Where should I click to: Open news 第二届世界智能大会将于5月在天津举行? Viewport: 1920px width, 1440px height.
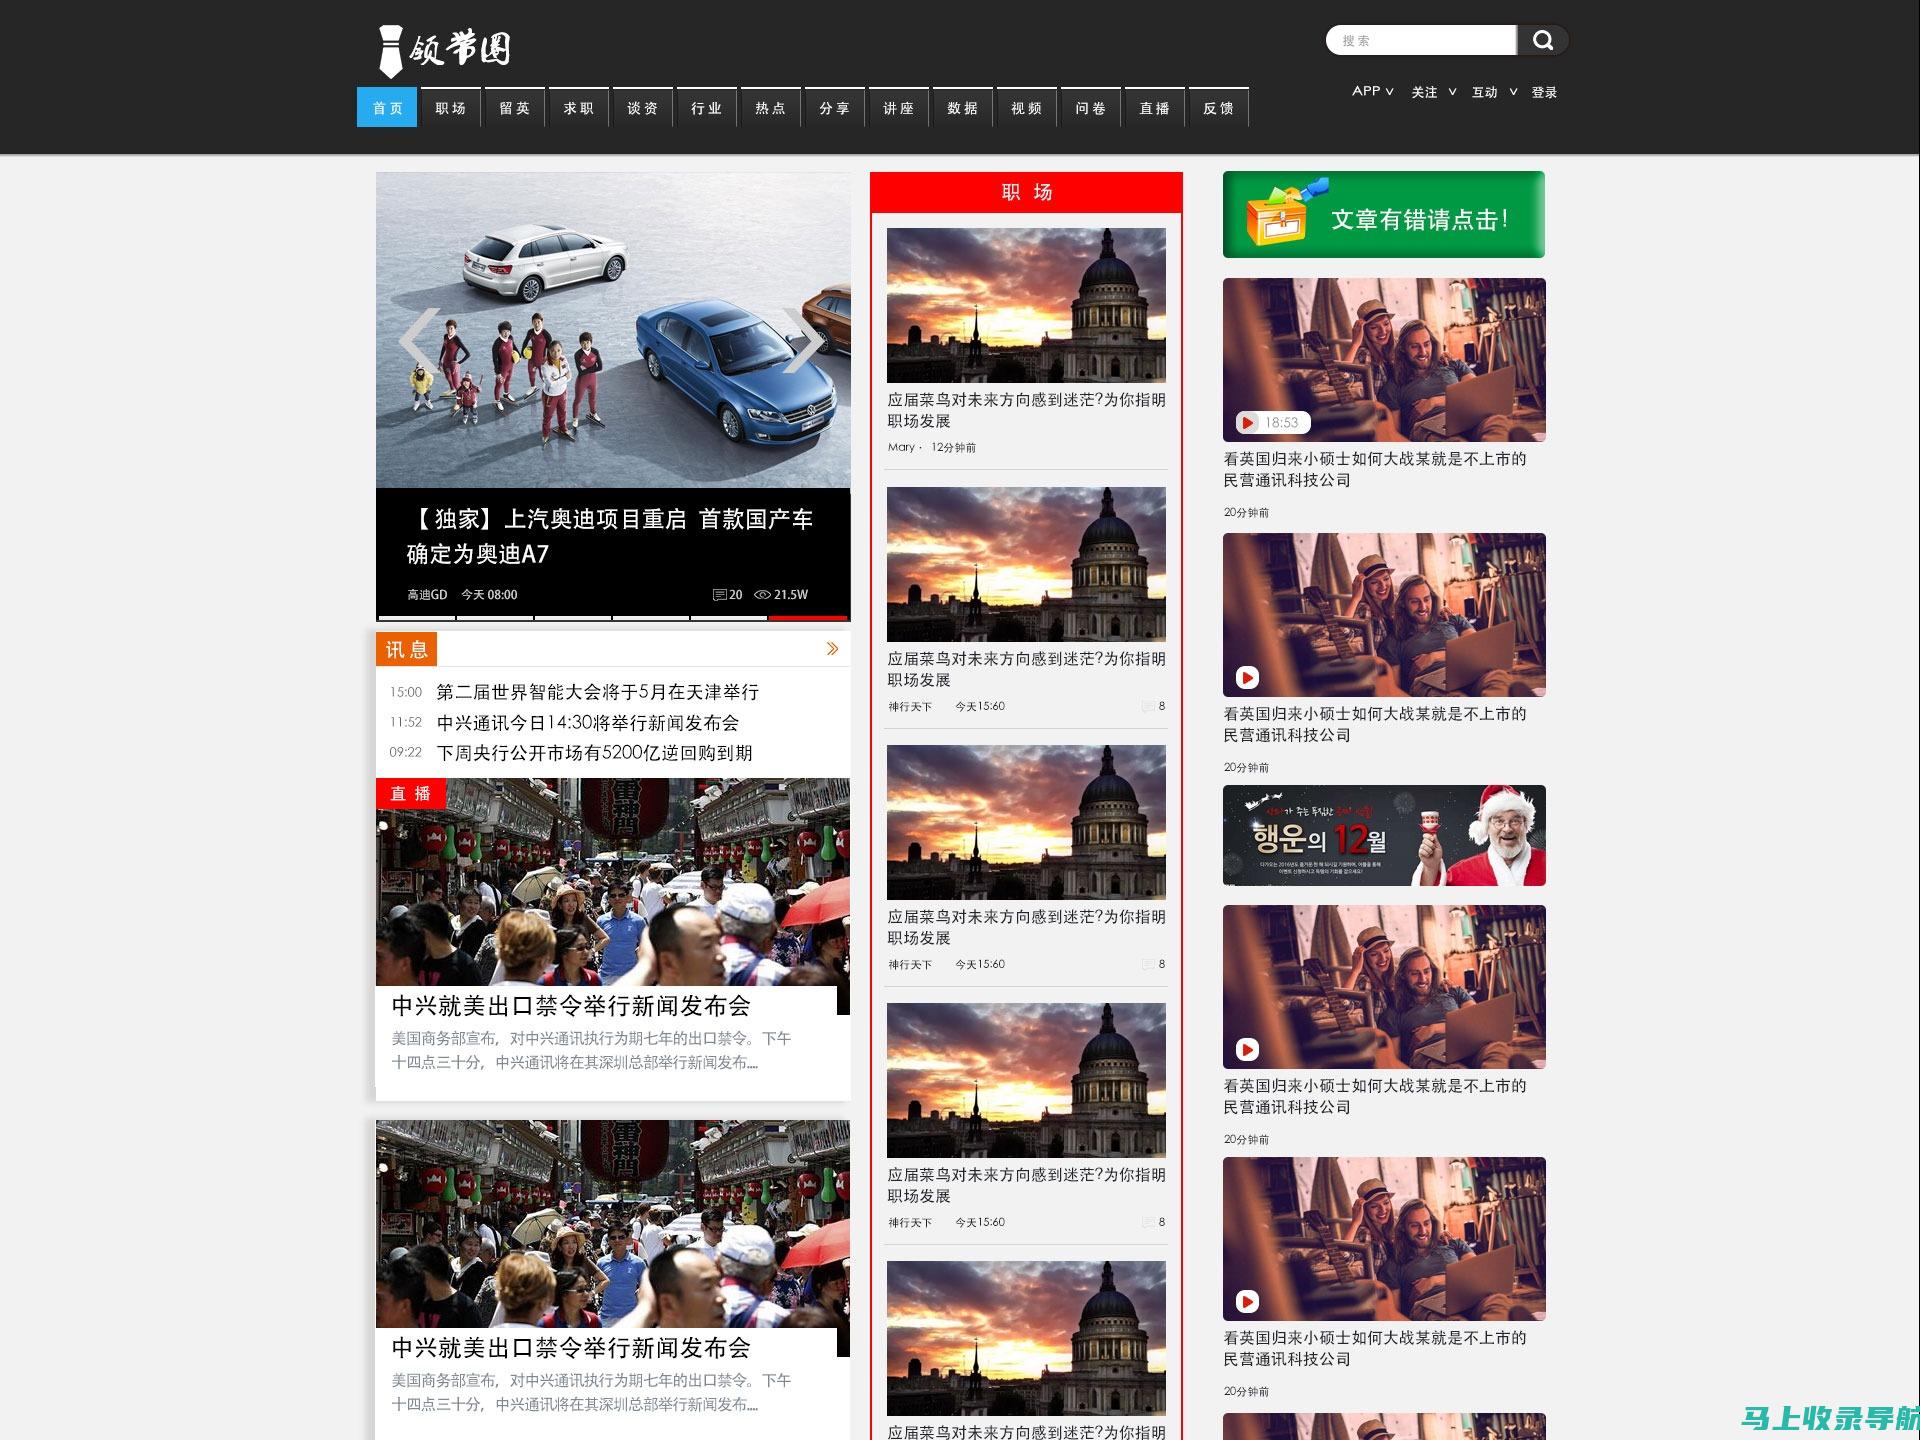[598, 692]
